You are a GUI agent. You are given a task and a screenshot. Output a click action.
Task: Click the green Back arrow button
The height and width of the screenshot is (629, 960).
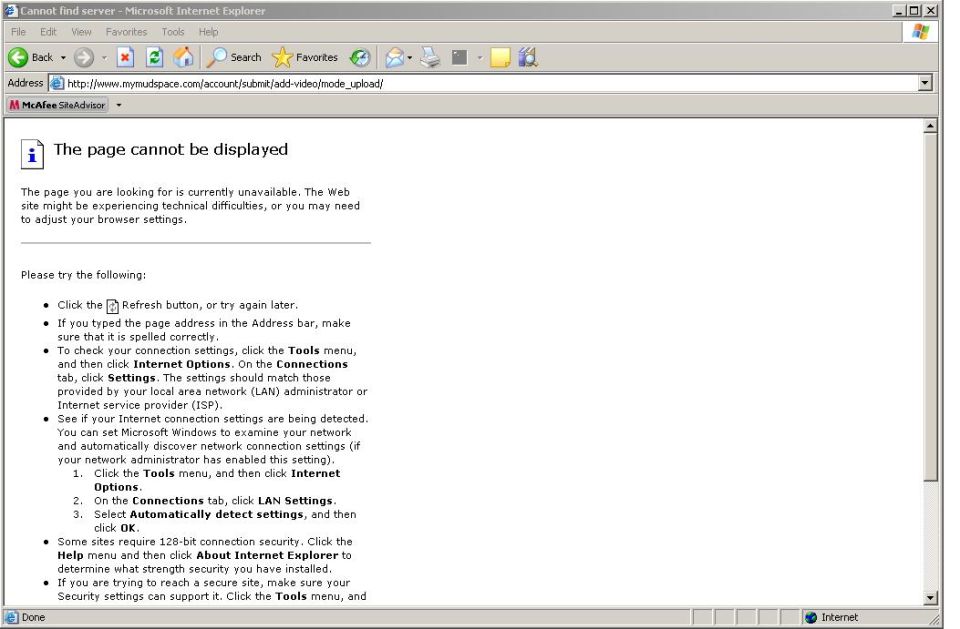tap(18, 58)
